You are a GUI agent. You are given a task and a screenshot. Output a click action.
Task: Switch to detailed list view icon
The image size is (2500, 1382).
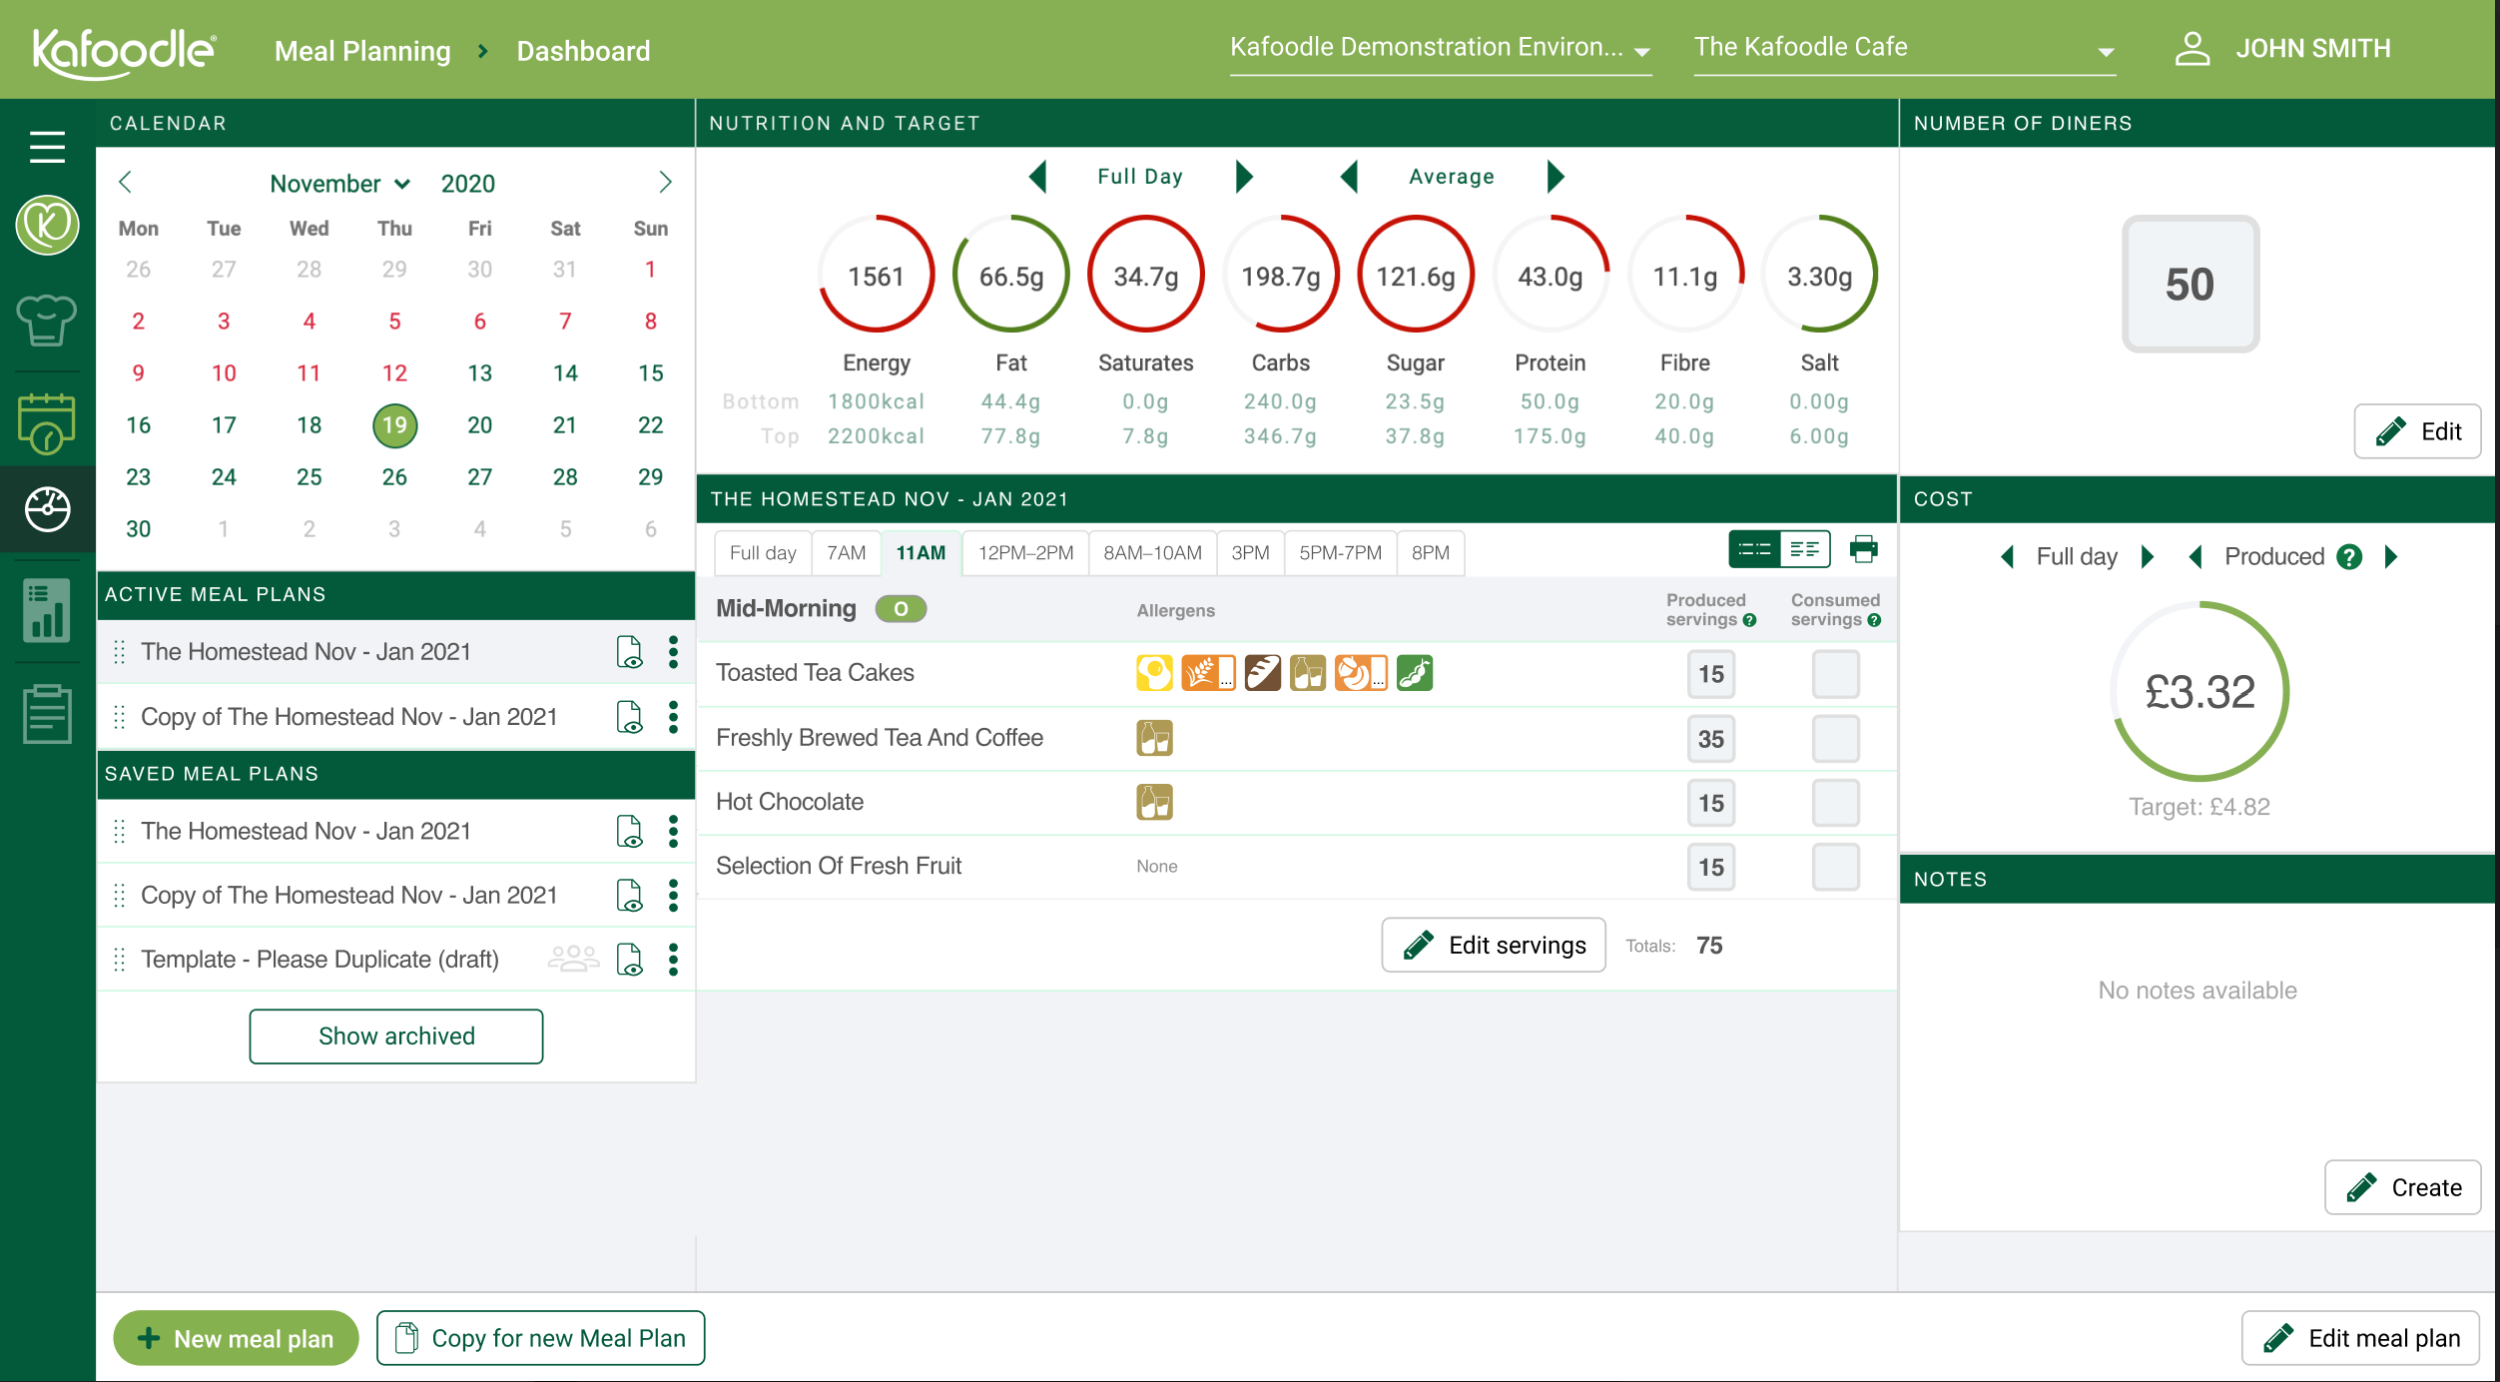(1805, 549)
